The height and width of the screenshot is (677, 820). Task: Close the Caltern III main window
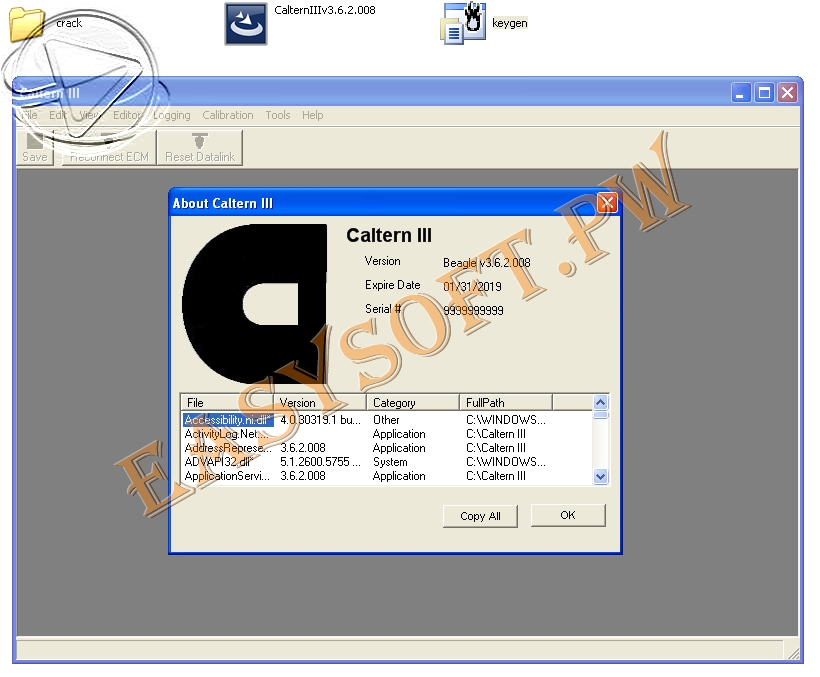pos(787,93)
